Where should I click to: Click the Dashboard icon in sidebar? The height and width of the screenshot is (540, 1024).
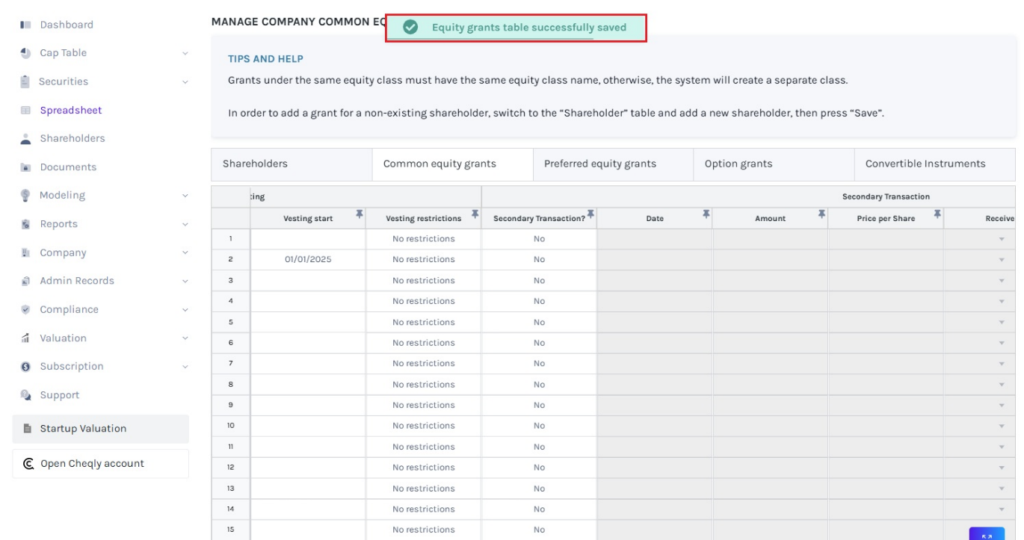(x=26, y=25)
